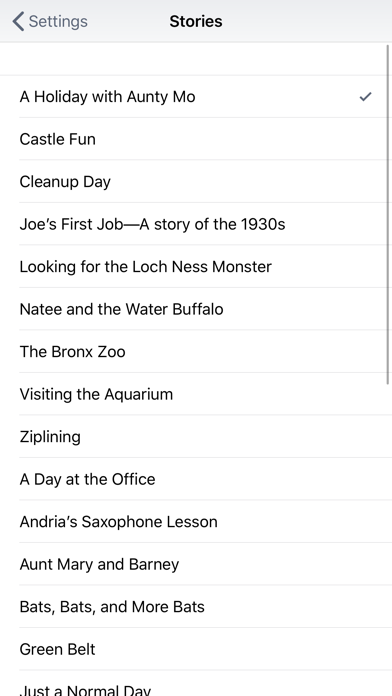
Task: Tap the back chevron icon
Action: click(x=18, y=21)
